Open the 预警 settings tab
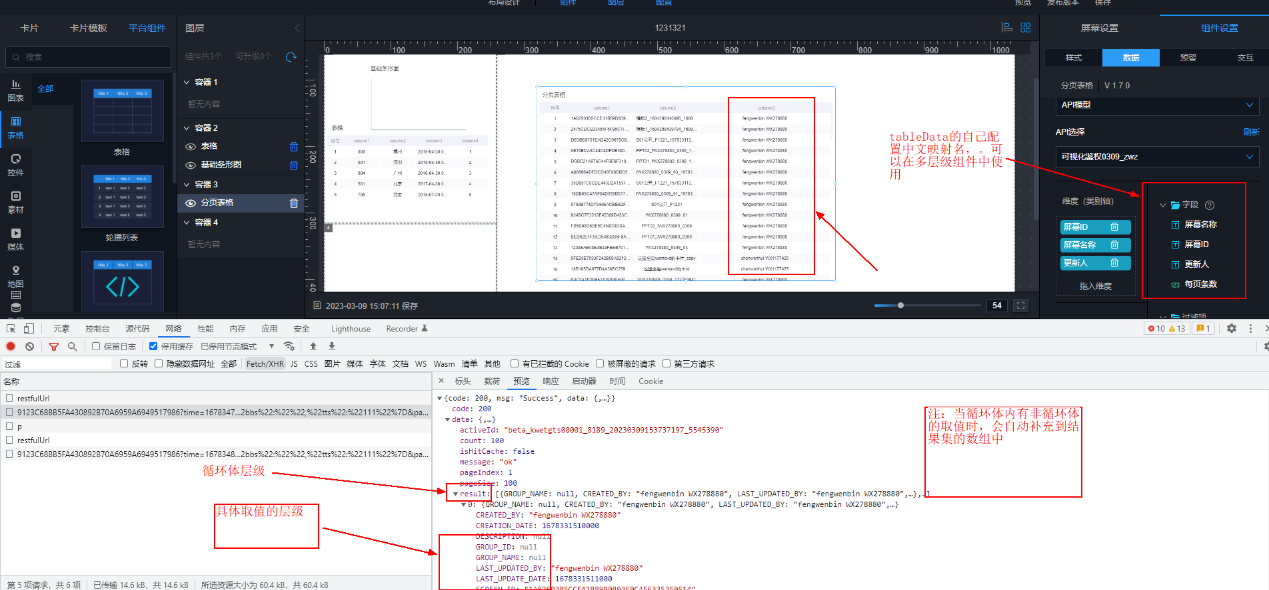Viewport: 1269px width, 590px height. [1188, 57]
